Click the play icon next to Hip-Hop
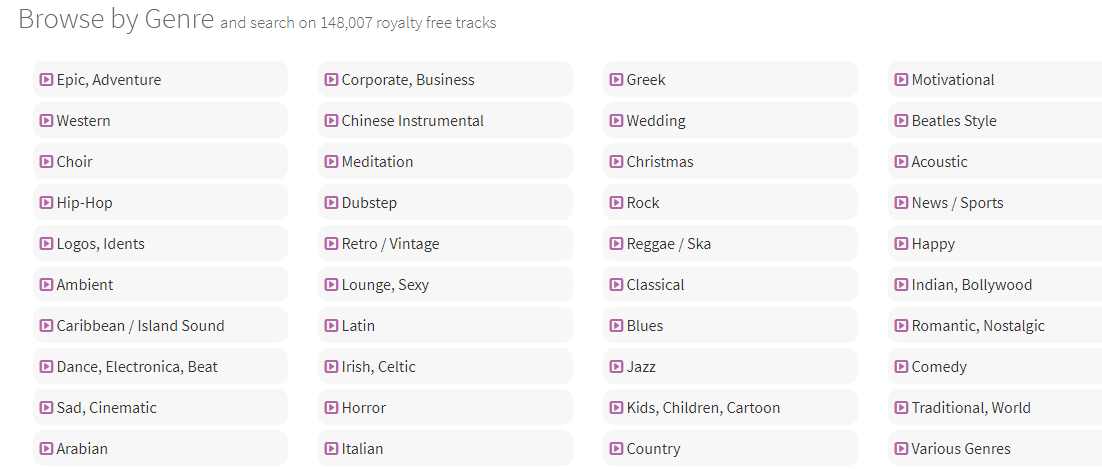This screenshot has width=1102, height=469. click(x=46, y=203)
